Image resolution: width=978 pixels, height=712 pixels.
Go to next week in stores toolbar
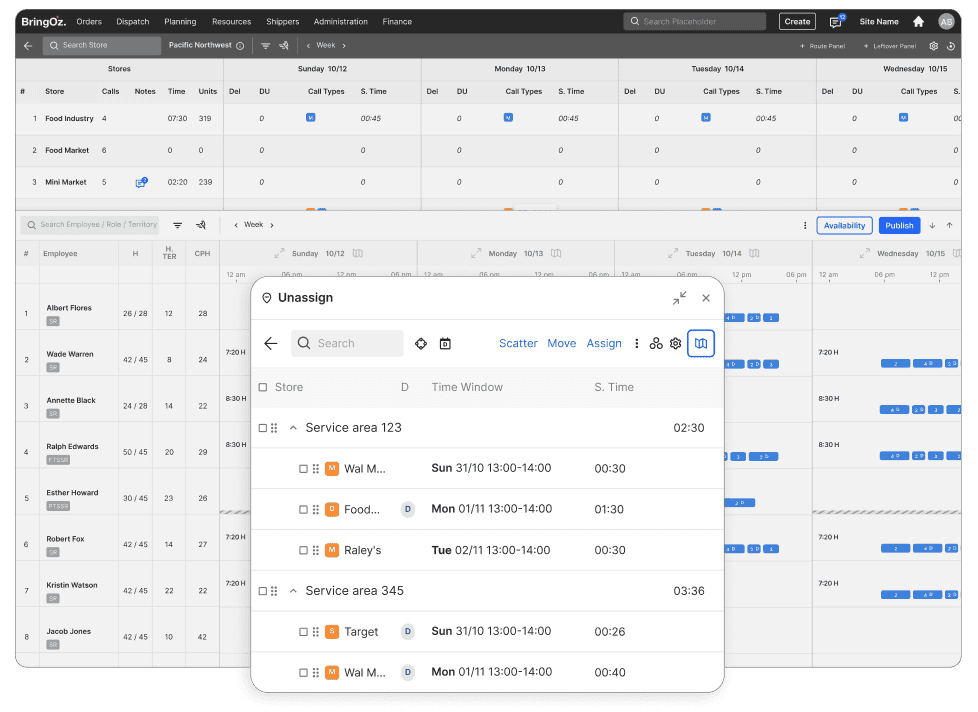[344, 46]
